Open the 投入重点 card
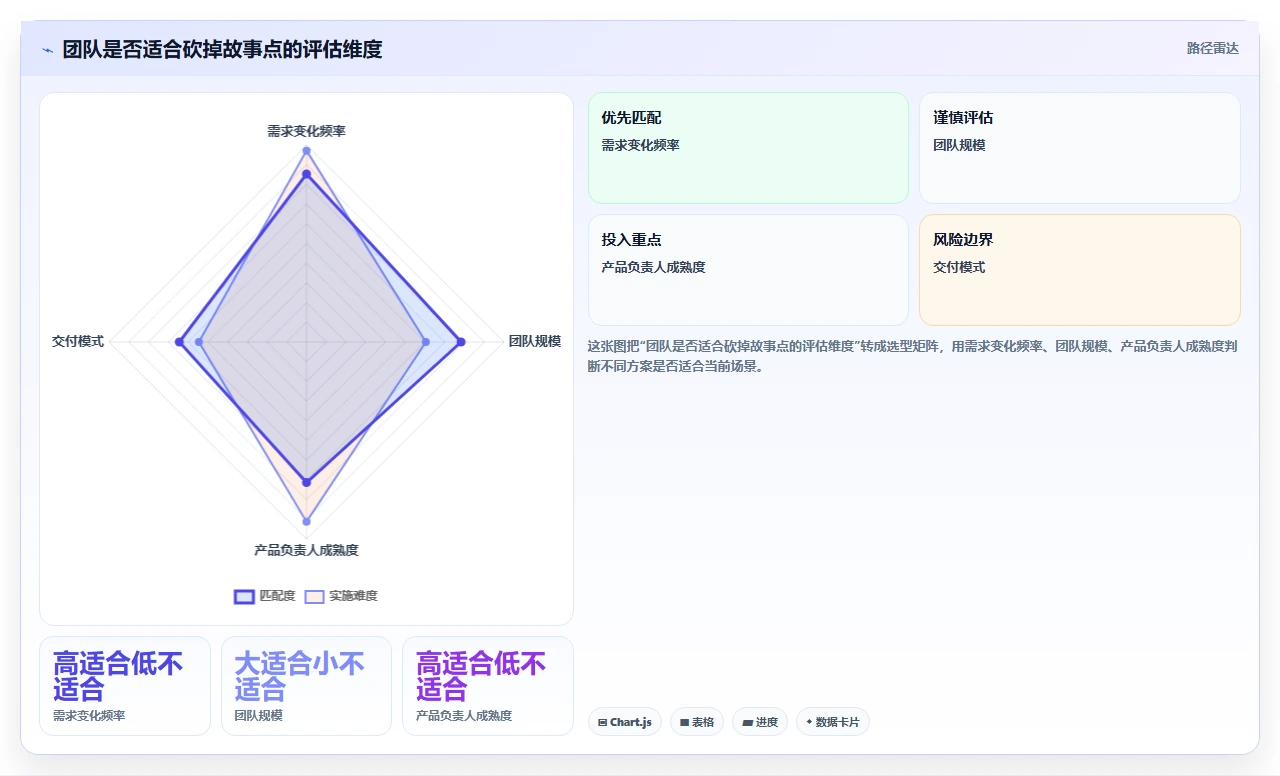The width and height of the screenshot is (1280, 776). (x=748, y=270)
